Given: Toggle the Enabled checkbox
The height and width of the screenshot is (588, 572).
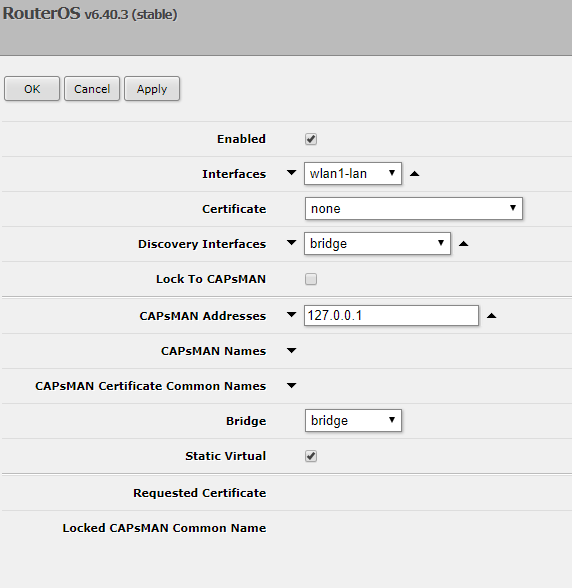Looking at the screenshot, I should [311, 139].
